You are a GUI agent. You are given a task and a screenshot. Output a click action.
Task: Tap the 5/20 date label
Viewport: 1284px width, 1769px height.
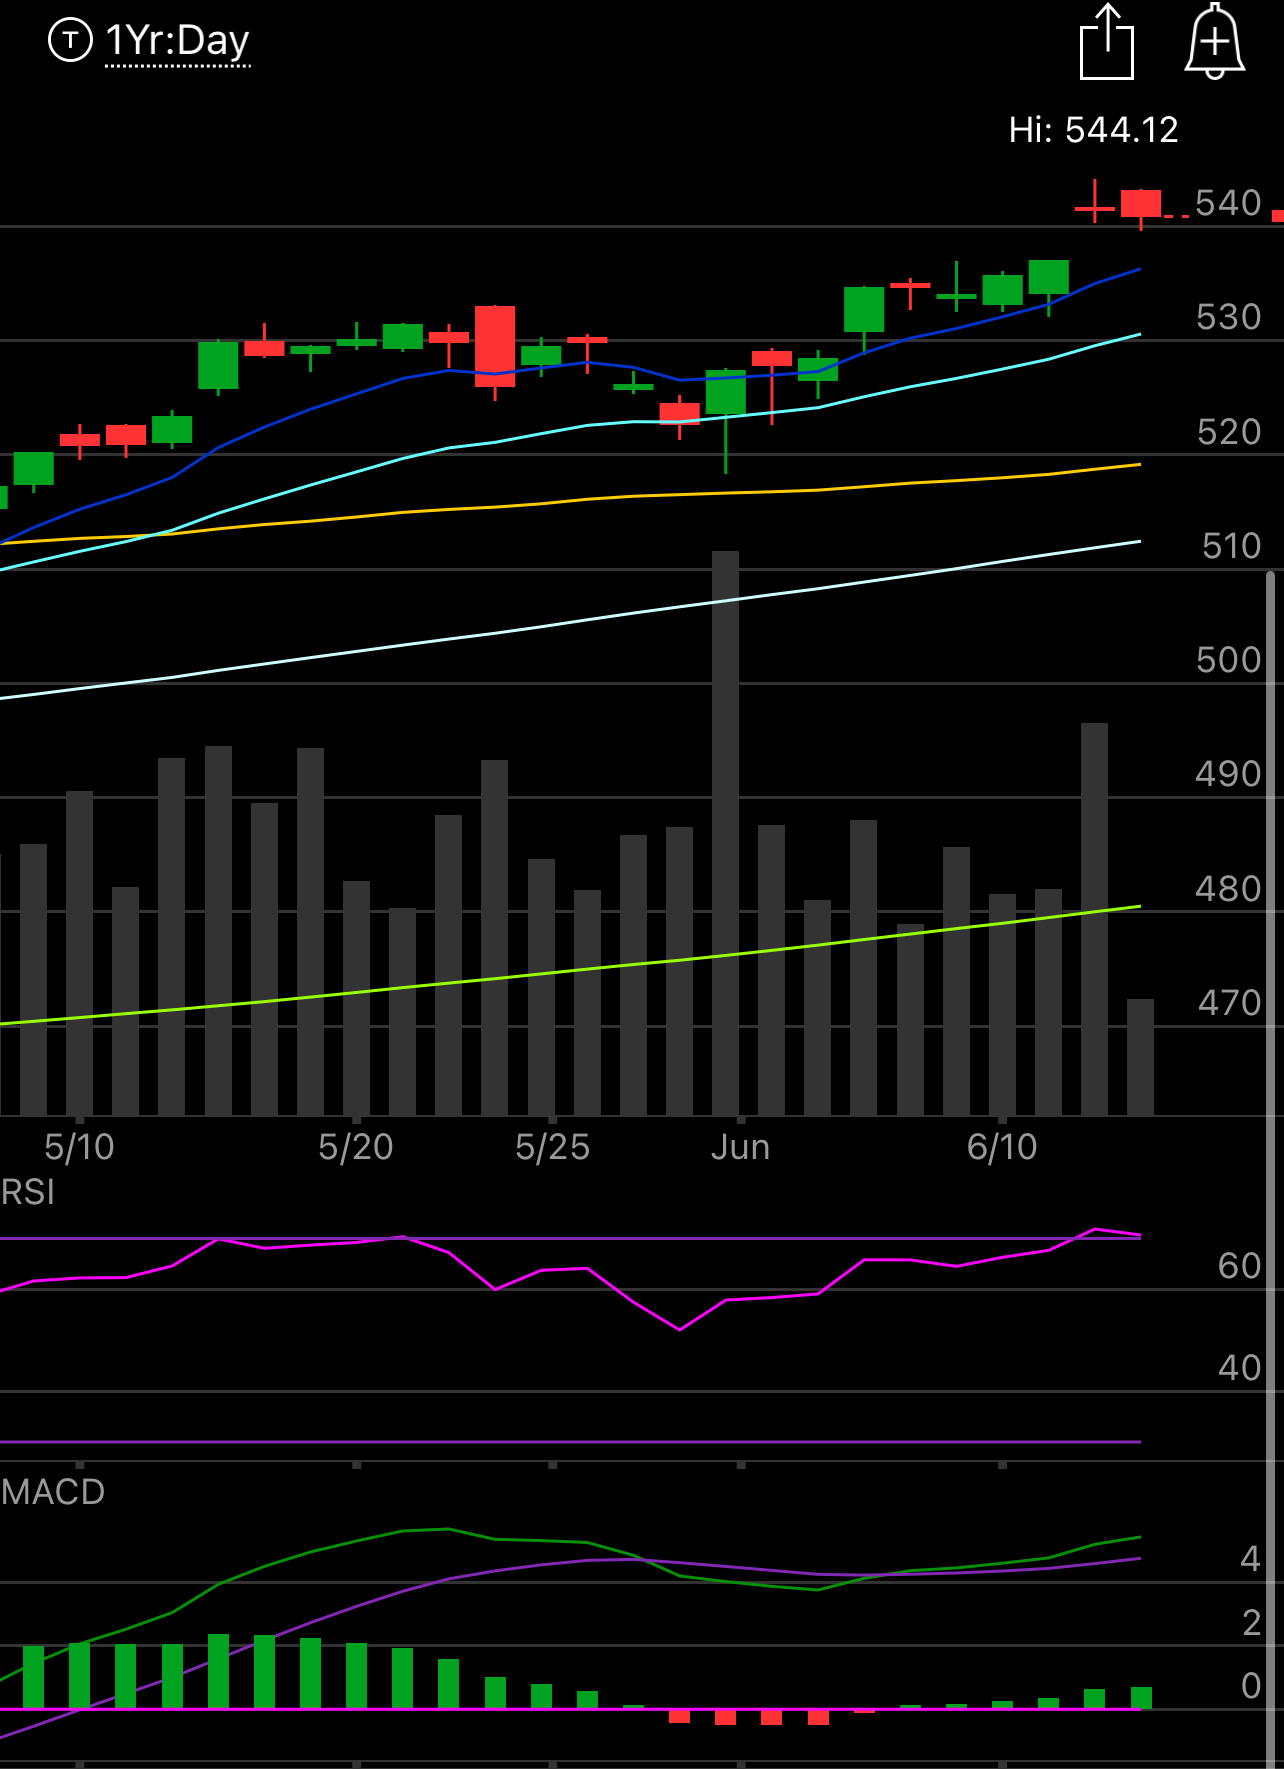point(356,1147)
